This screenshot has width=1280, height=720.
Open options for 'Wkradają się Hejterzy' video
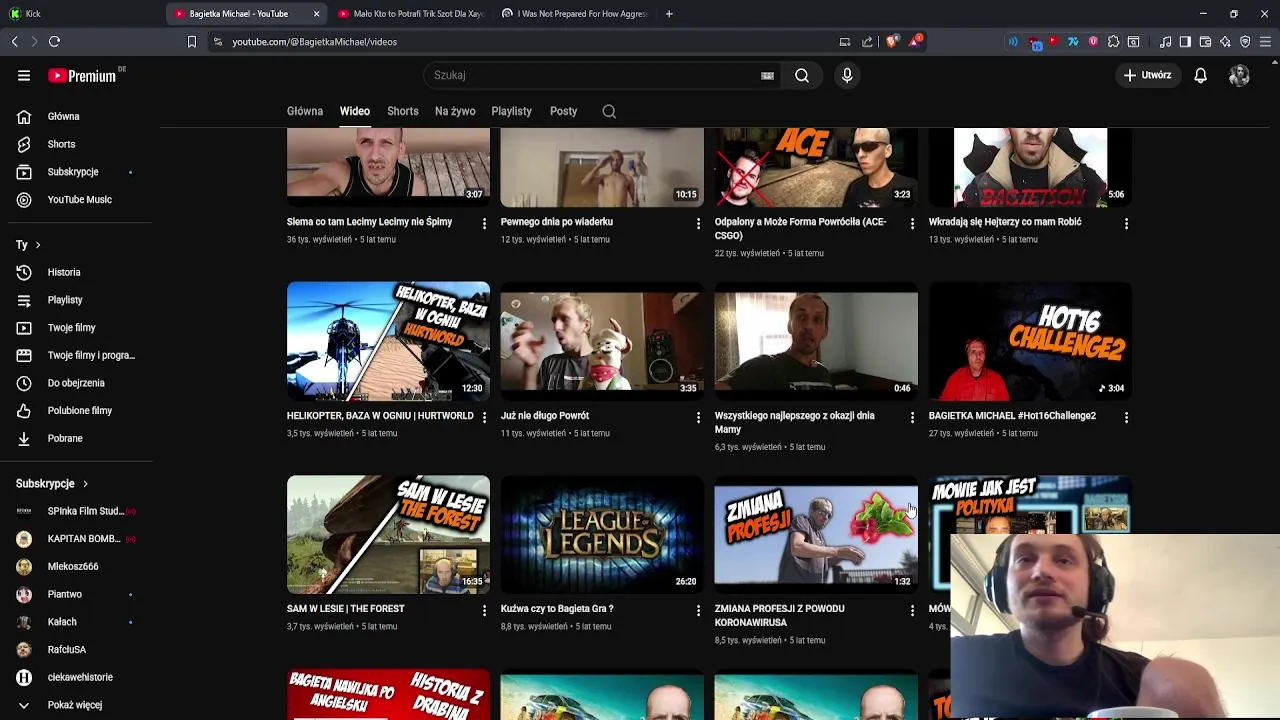[1126, 223]
